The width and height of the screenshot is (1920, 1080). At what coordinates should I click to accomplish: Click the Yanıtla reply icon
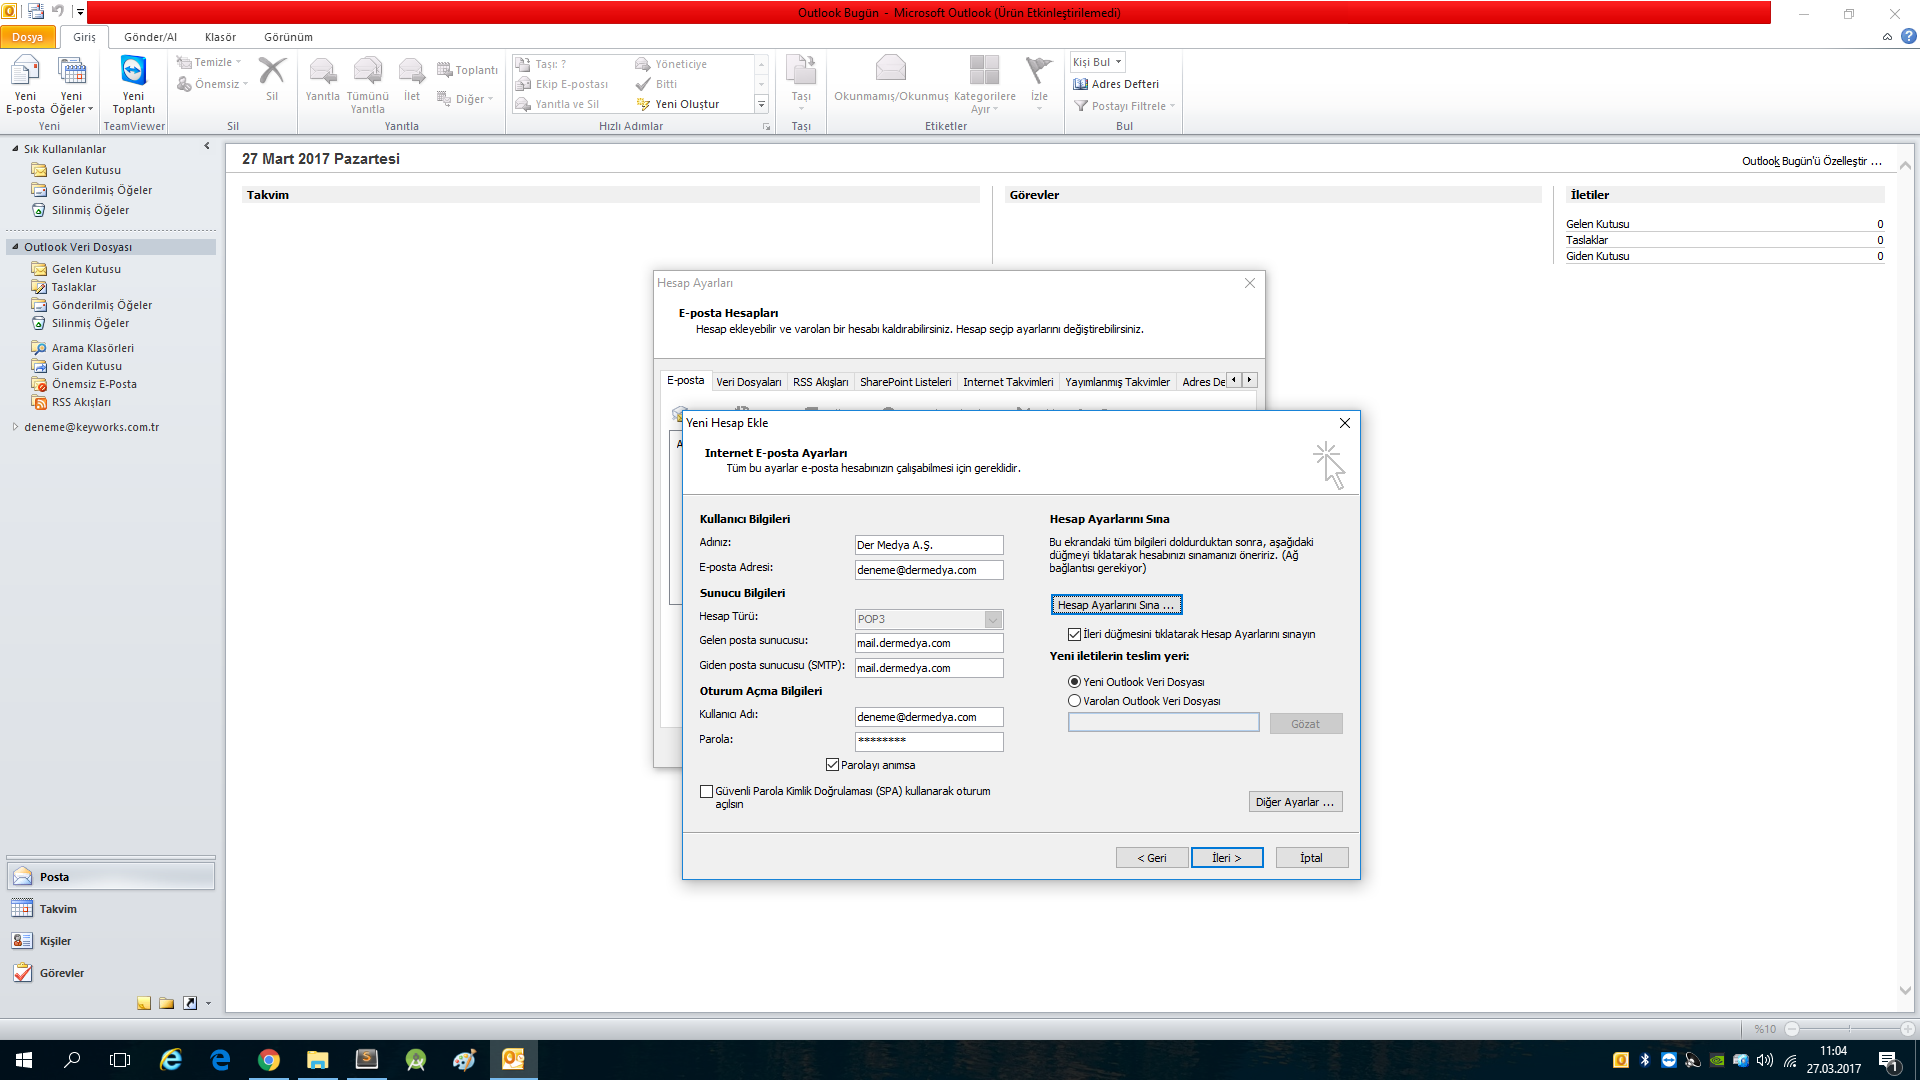[x=322, y=71]
